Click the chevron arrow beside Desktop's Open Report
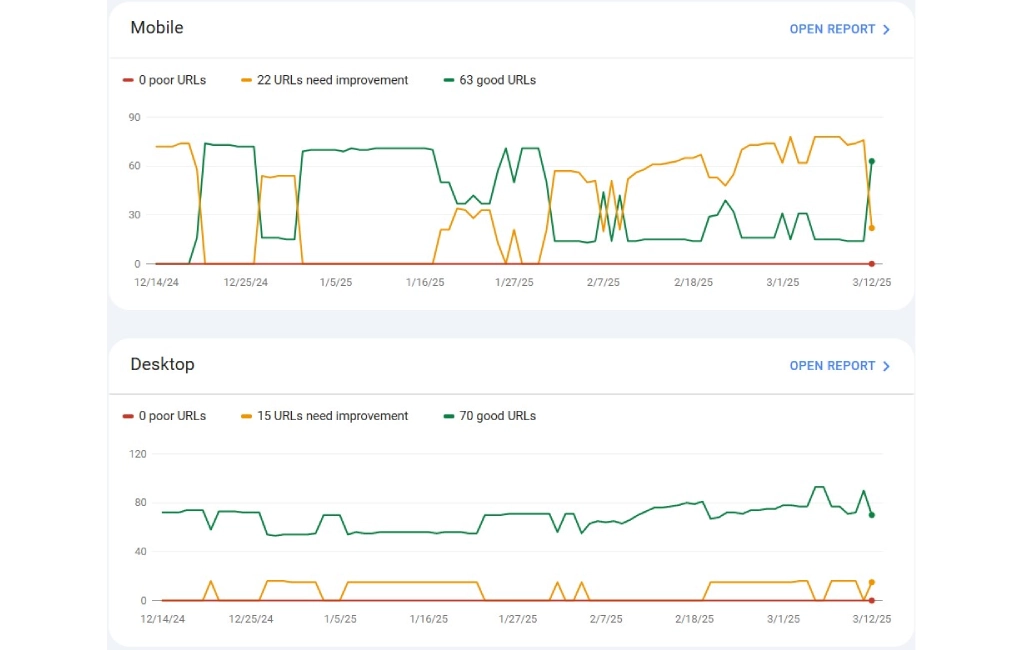This screenshot has height=650, width=1024. (x=886, y=366)
